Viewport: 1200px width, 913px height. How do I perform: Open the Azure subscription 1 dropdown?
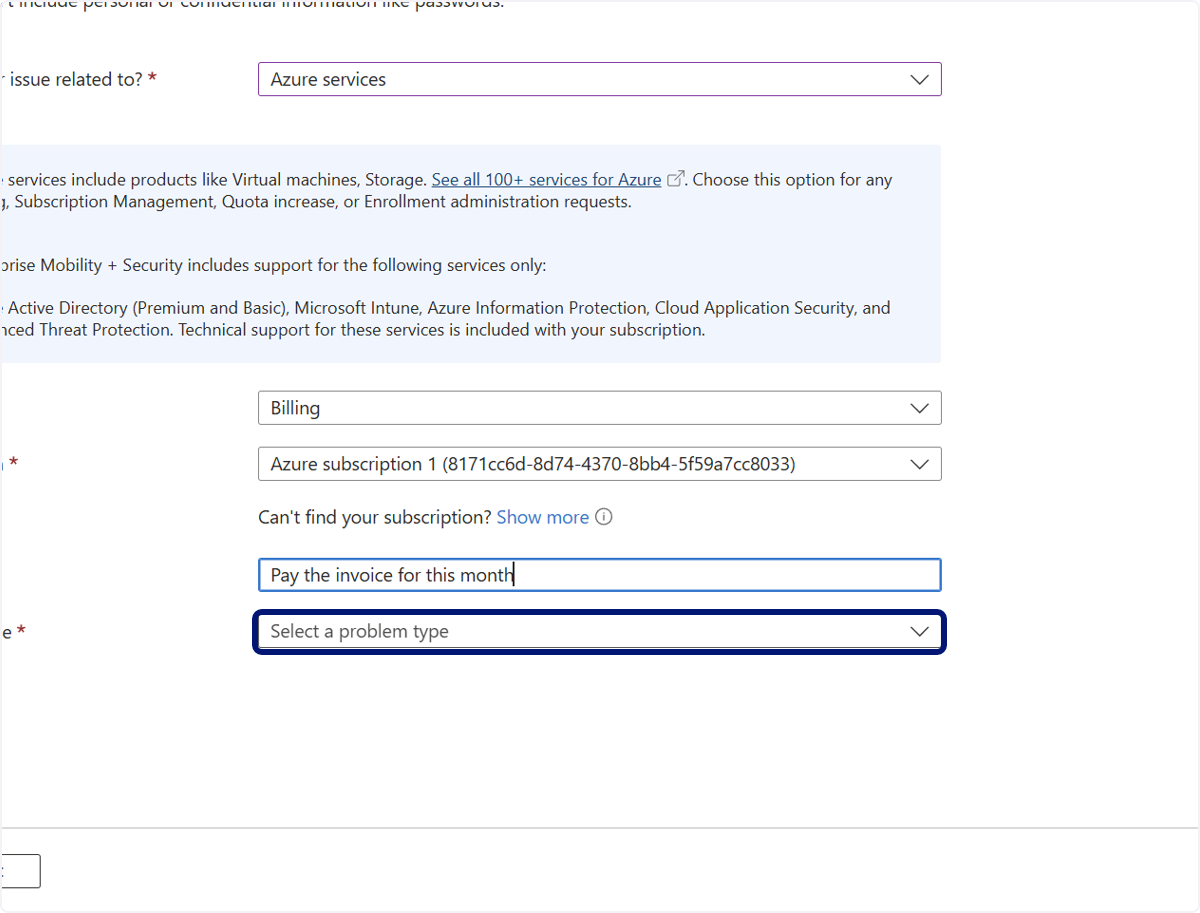[599, 464]
